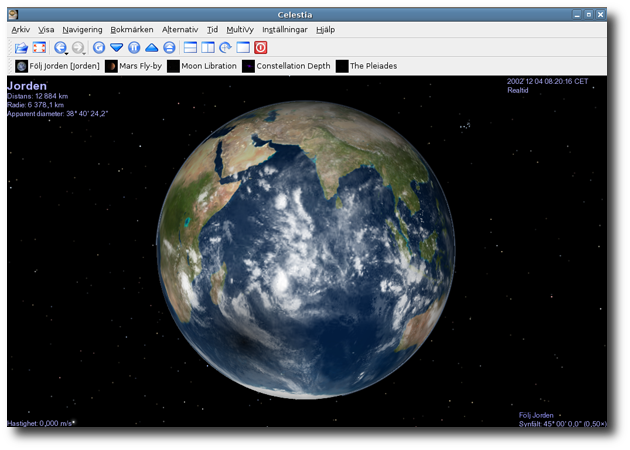The width and height of the screenshot is (630, 450).
Task: Click the Mars thumbnail icon
Action: pos(111,66)
